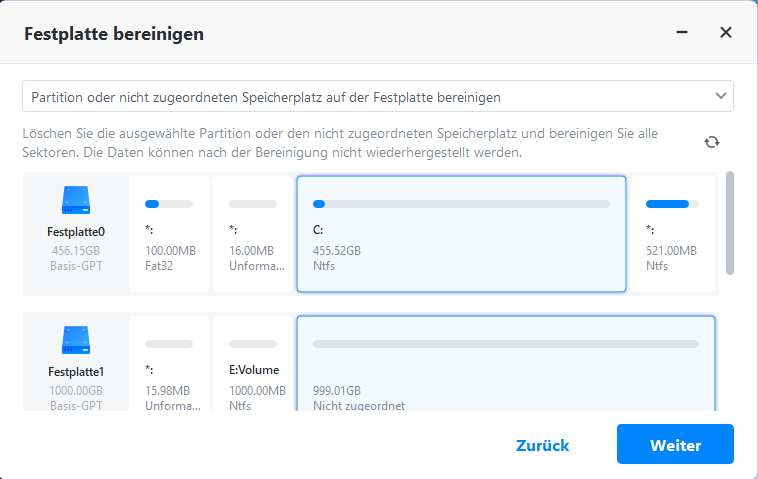Screen dimensions: 758x479
Task: Click the Weiter button
Action: click(675, 445)
